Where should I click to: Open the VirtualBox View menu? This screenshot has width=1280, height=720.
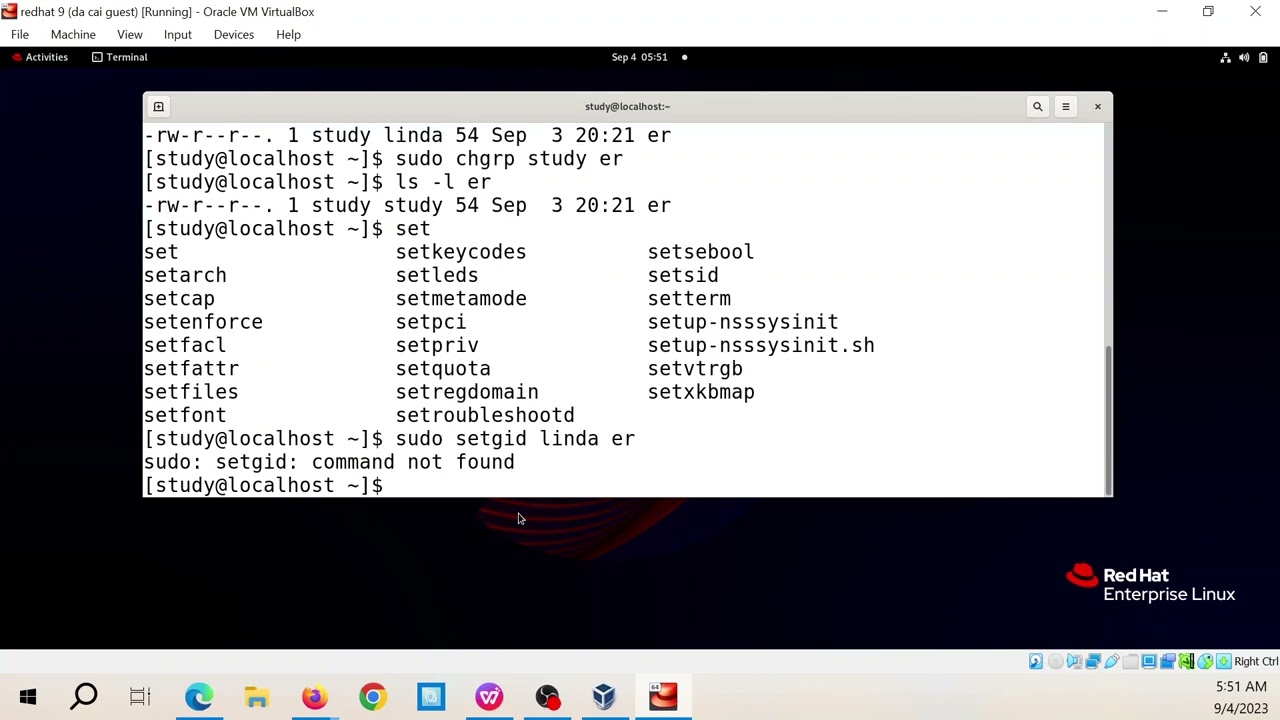tap(130, 34)
